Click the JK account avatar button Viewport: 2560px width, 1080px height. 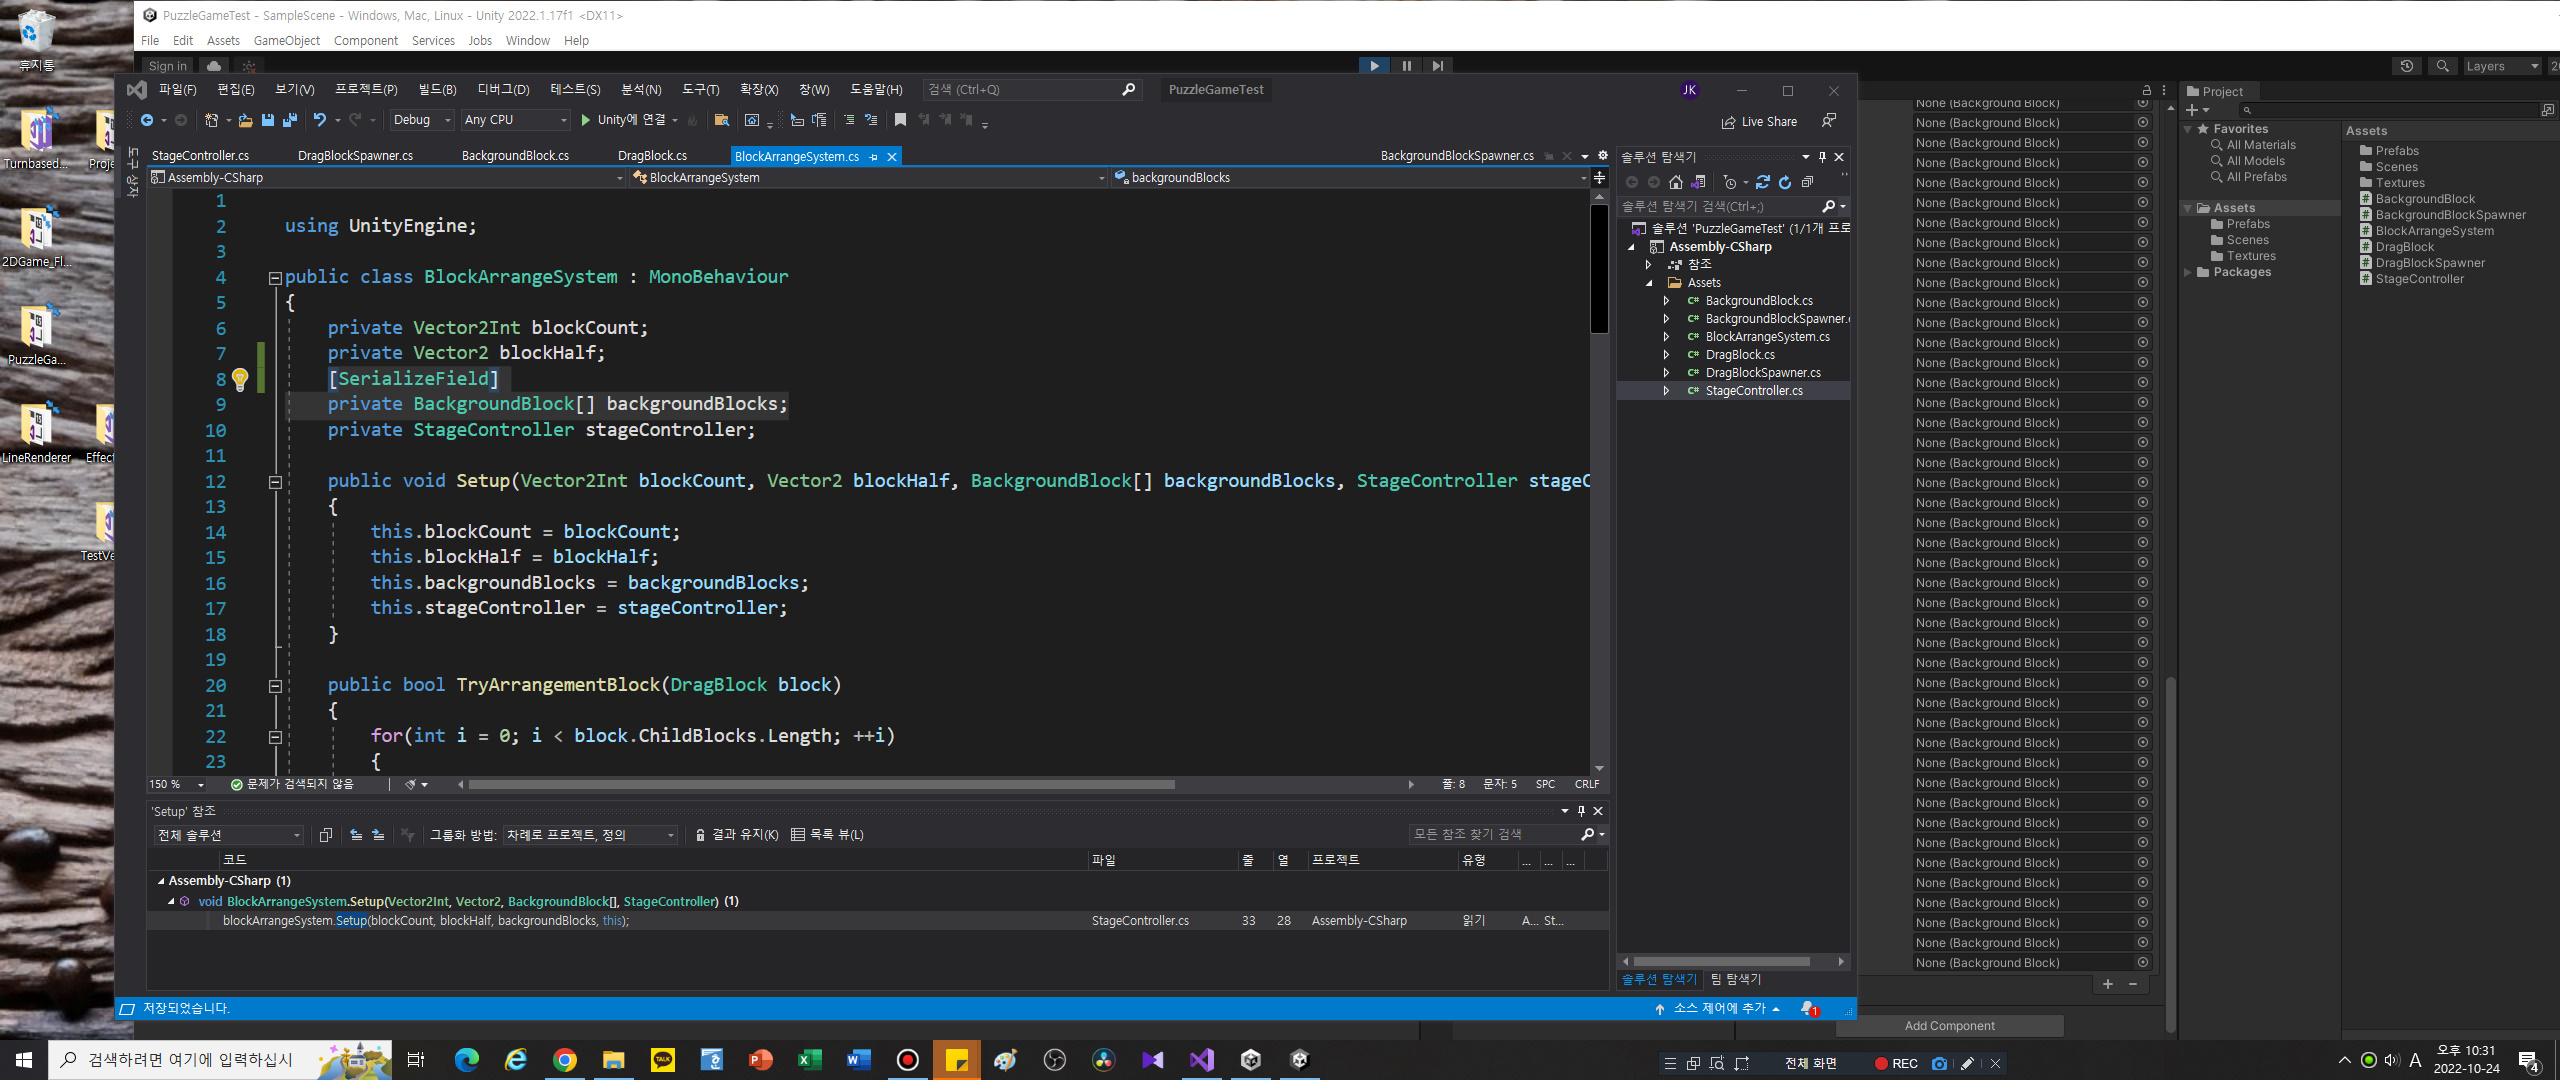1689,90
